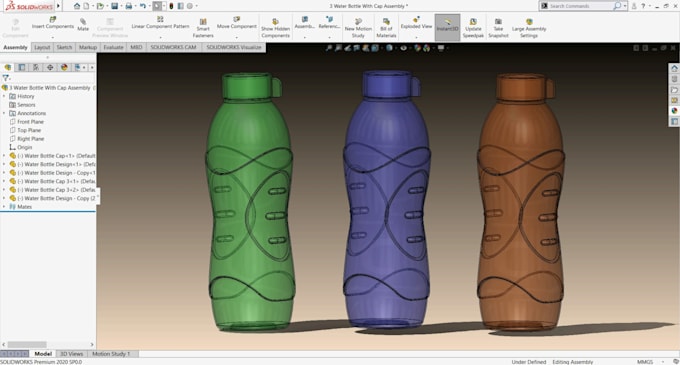The image size is (680, 365).
Task: Open Exploded View dropdown arrow
Action: (x=416, y=37)
